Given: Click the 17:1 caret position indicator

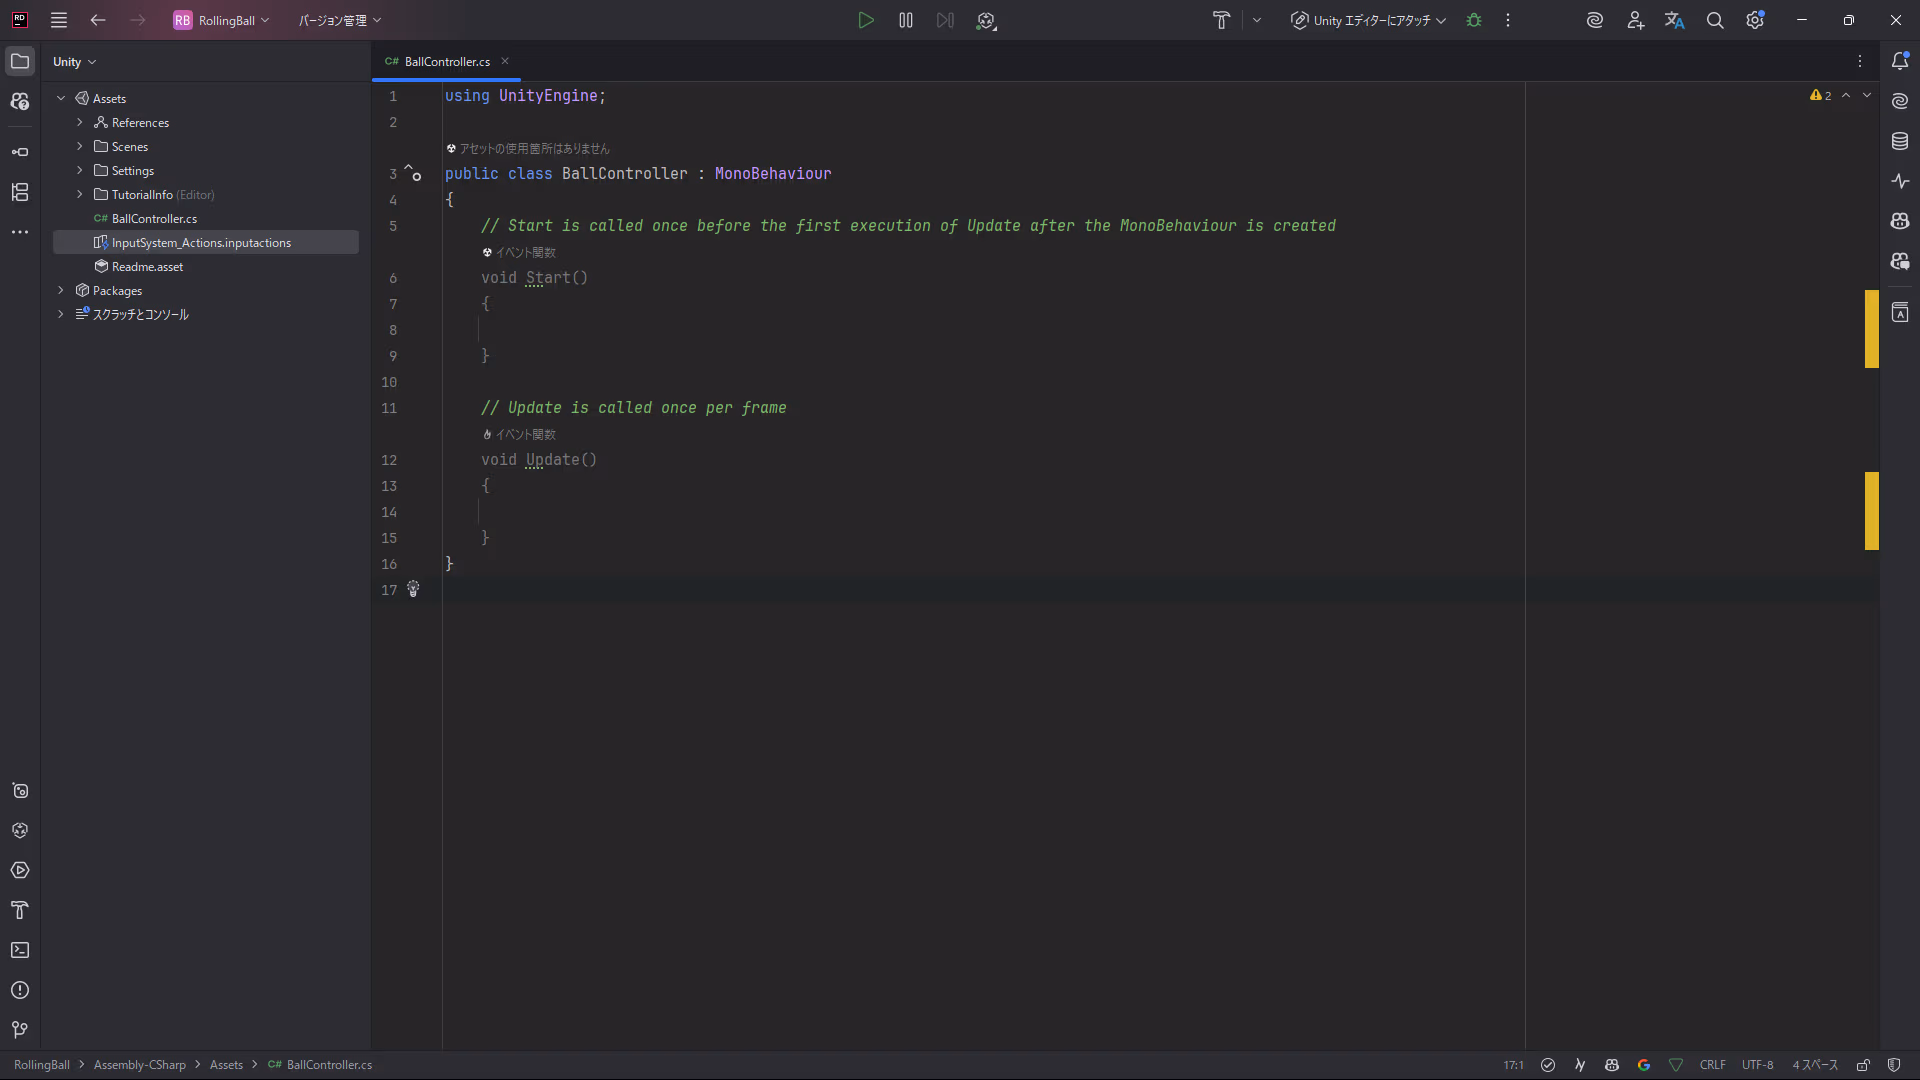Looking at the screenshot, I should 1514,1065.
